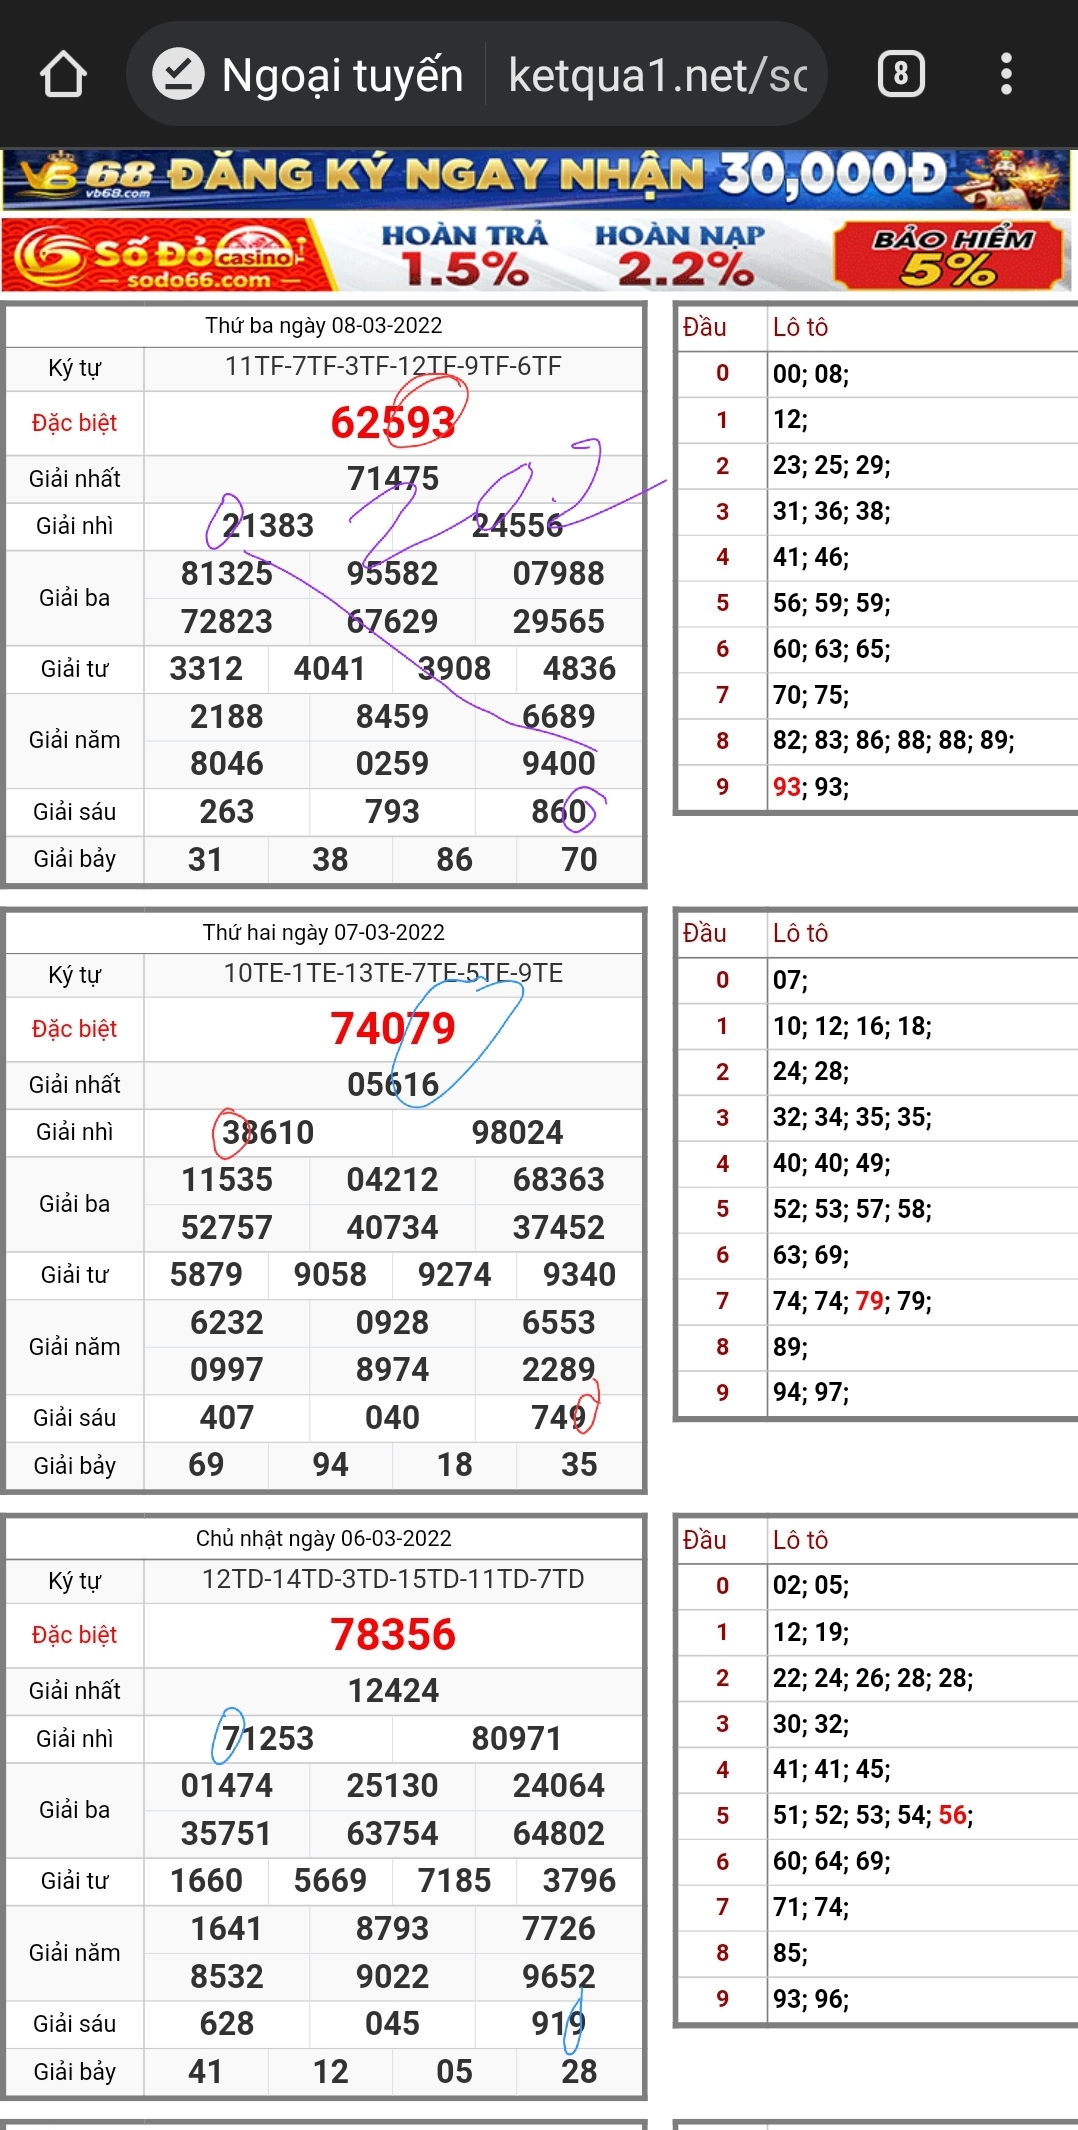Select lô tô row '60; 63; 65;'
The width and height of the screenshot is (1078, 2130).
pos(831,649)
